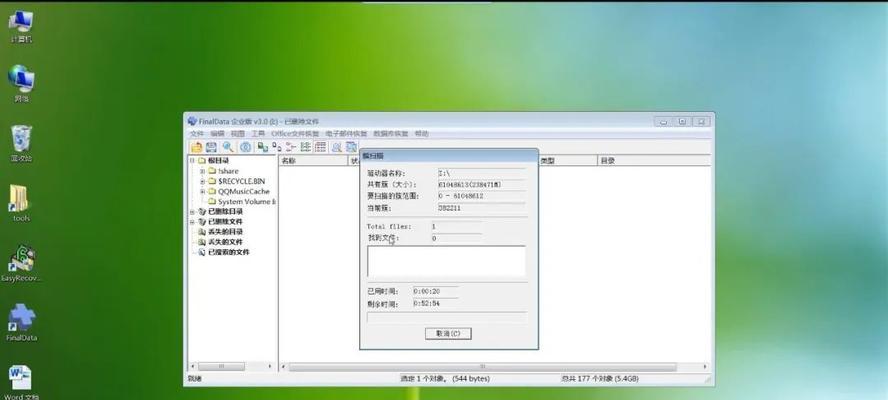Click the cluster range value '0 - 61048612'

tap(461, 196)
